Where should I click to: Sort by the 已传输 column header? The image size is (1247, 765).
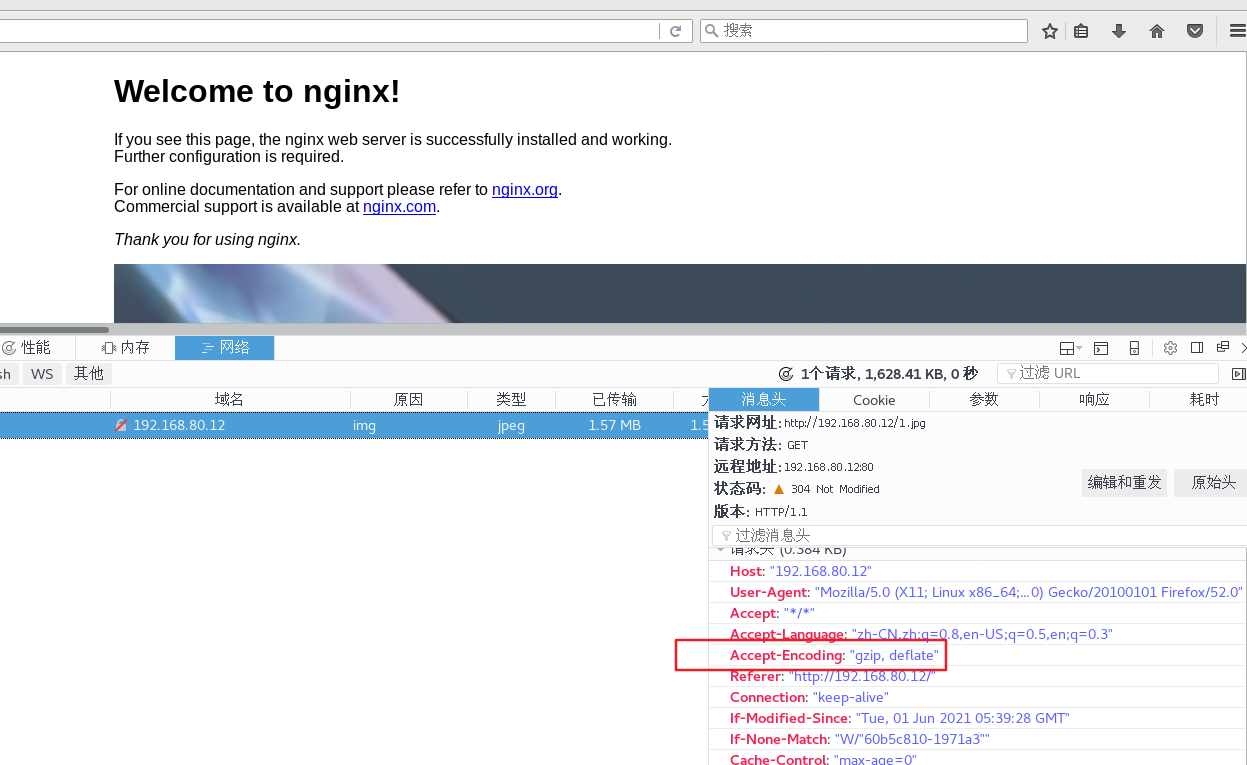[x=614, y=399]
